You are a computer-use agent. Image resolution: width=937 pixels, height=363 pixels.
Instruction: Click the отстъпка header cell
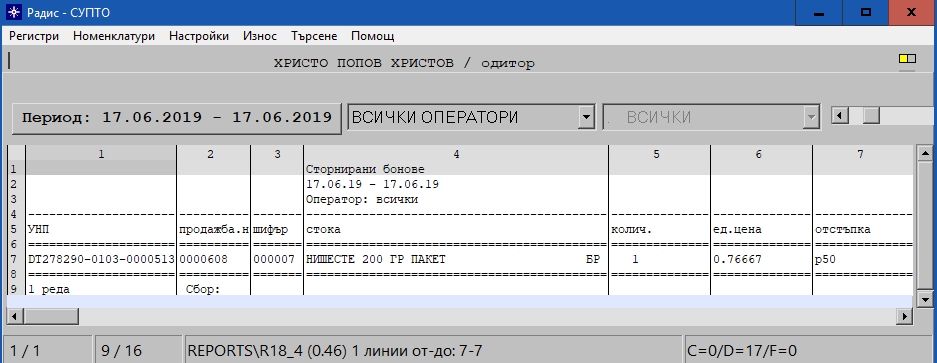click(x=863, y=230)
